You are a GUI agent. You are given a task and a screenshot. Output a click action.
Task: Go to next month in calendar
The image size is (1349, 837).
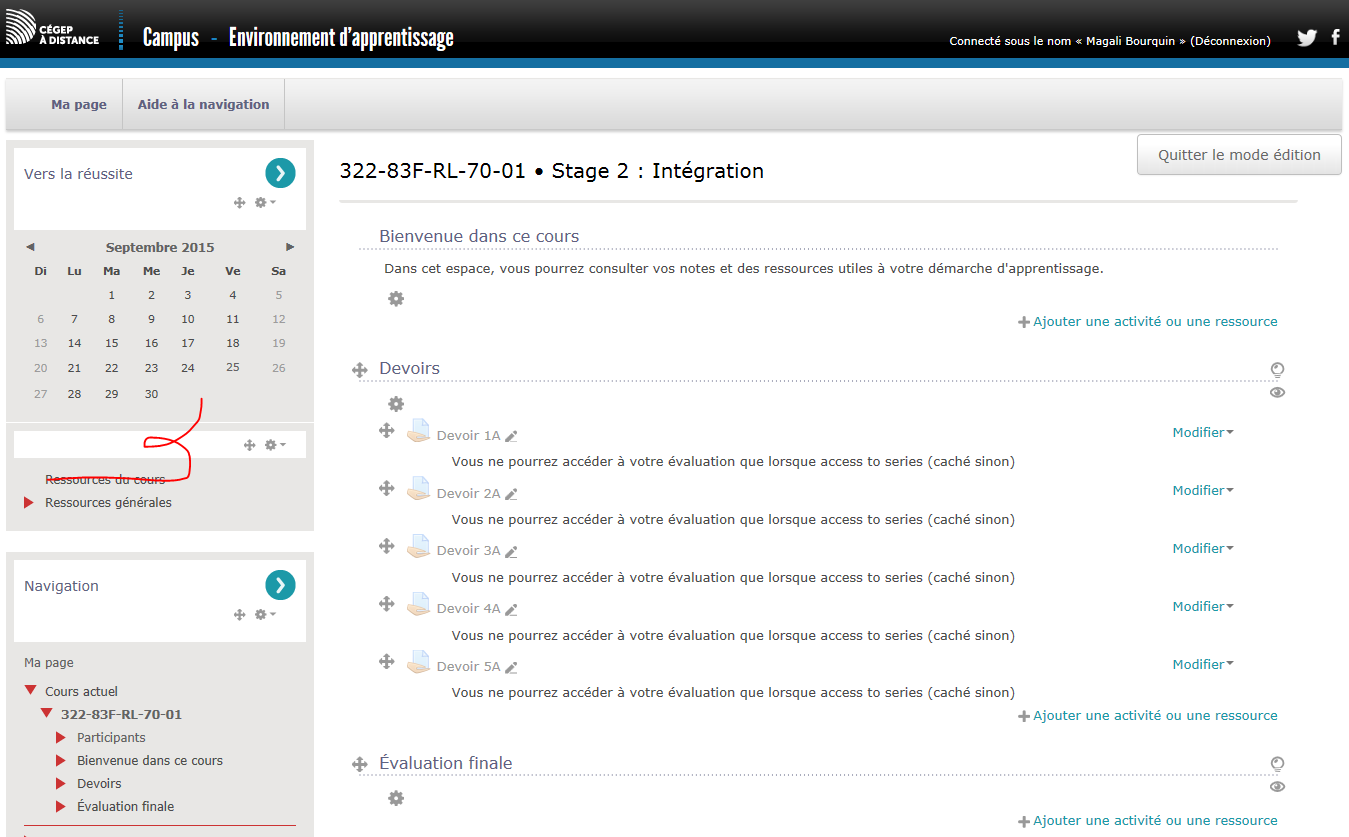[x=290, y=247]
